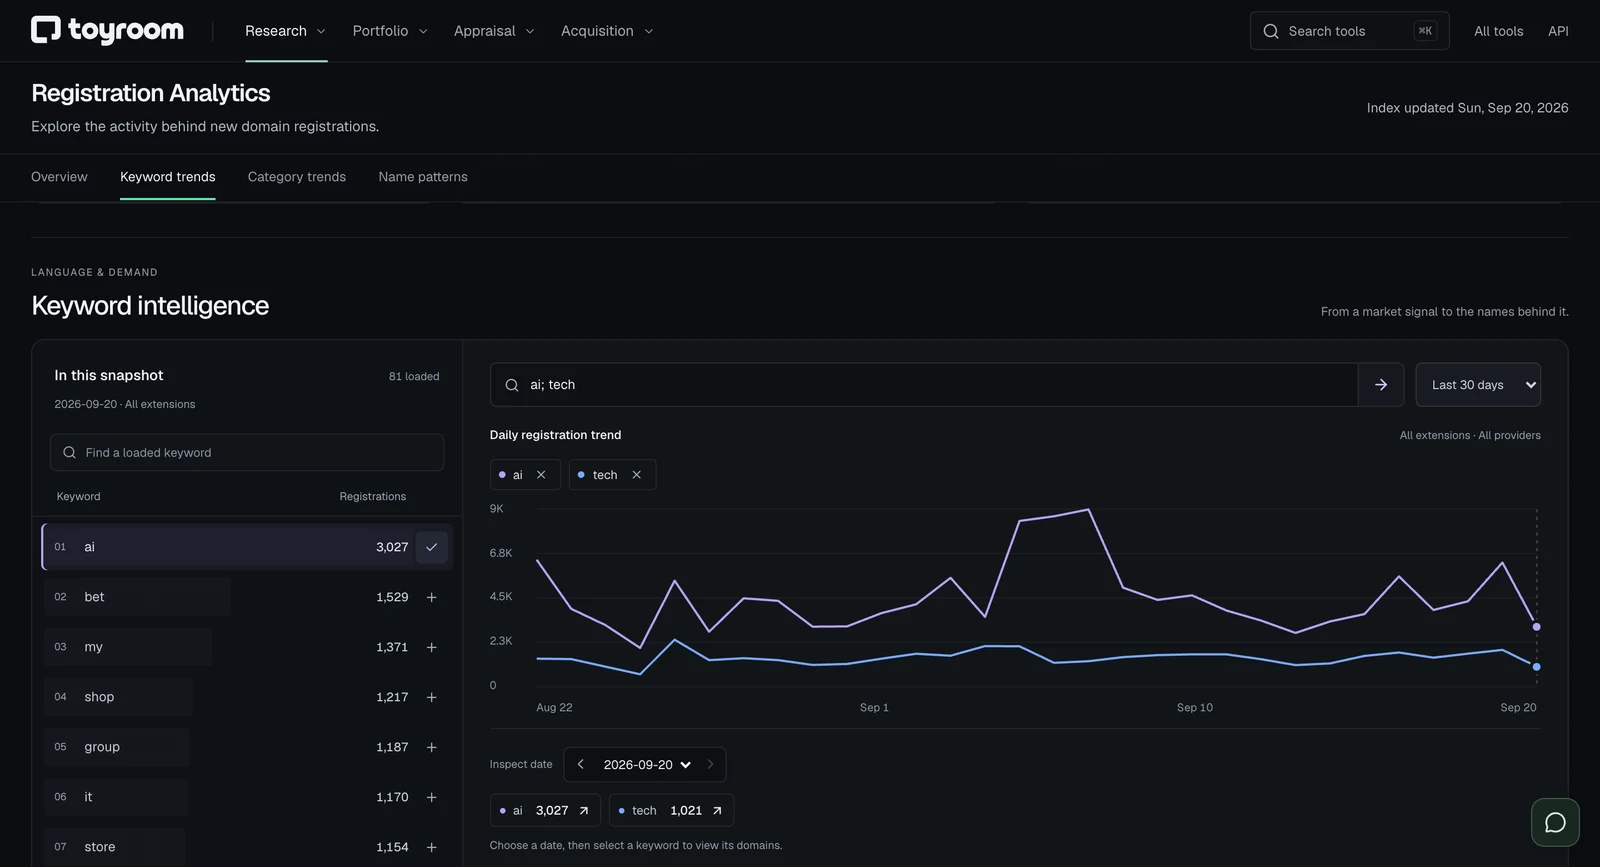This screenshot has width=1600, height=867.
Task: Expand the Appraisal menu
Action: click(x=494, y=31)
